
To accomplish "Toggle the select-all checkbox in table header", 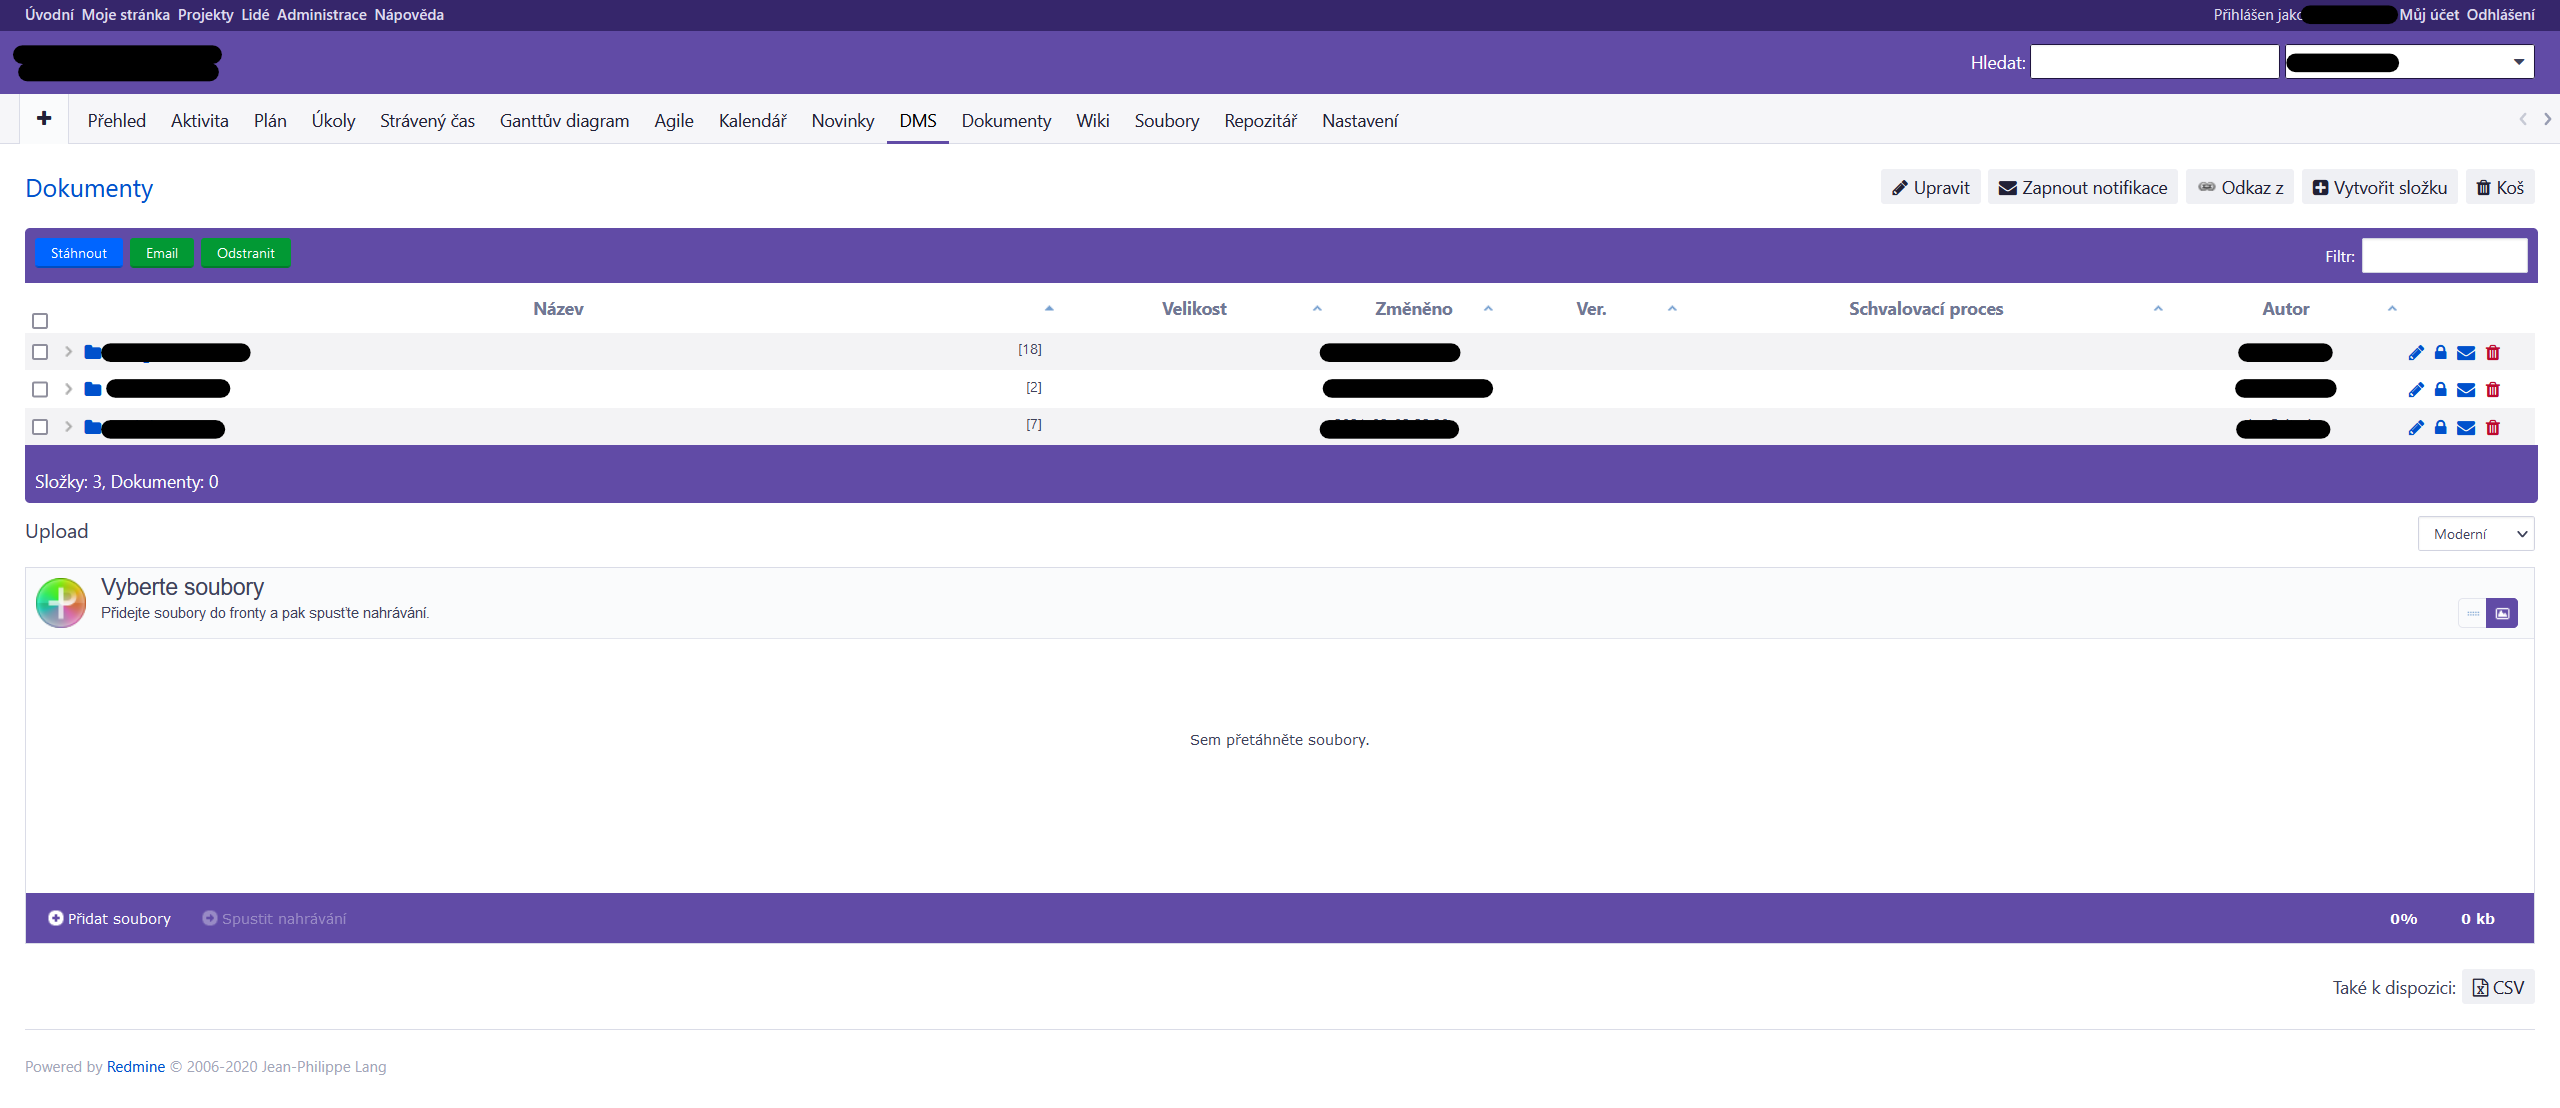I will pyautogui.click(x=40, y=320).
